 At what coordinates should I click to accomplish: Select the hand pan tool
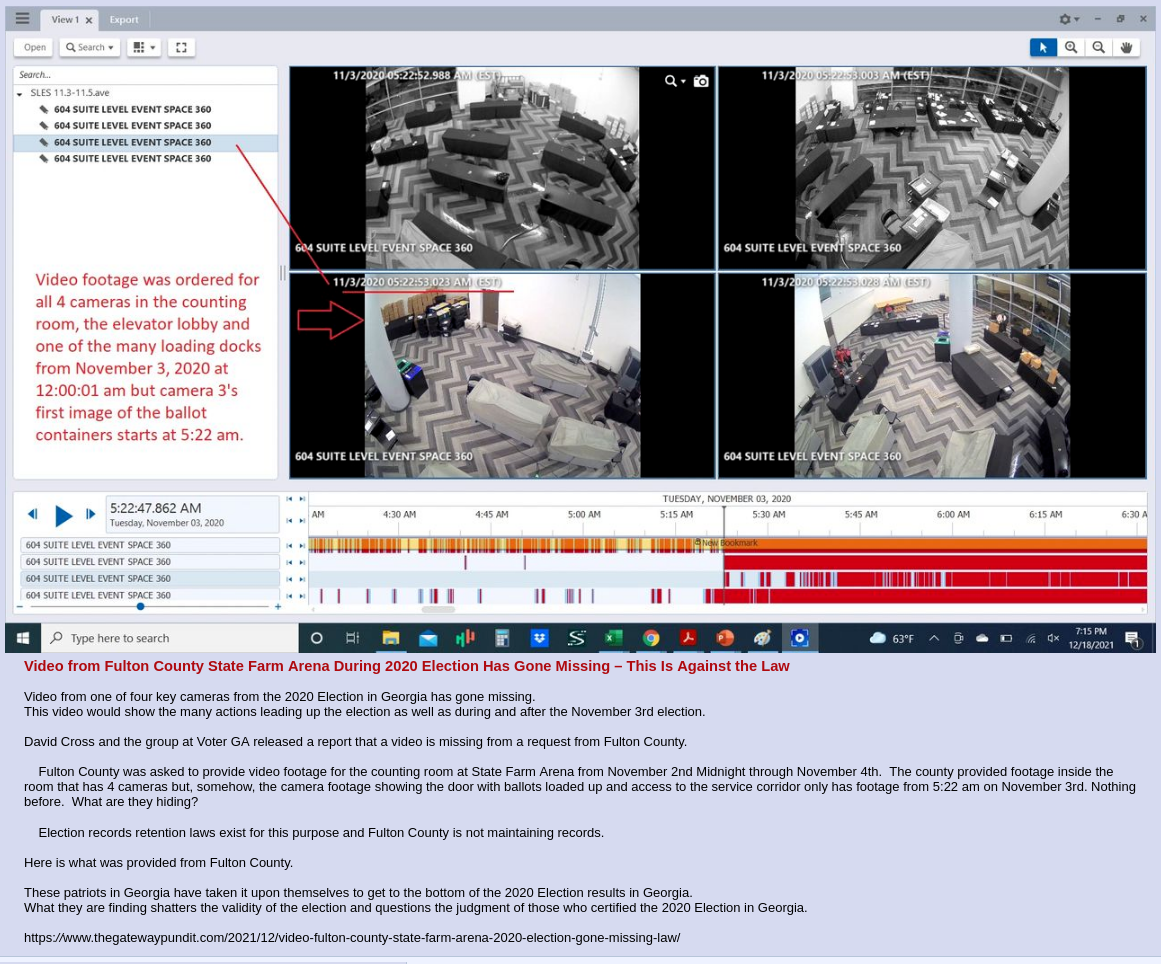pyautogui.click(x=1127, y=47)
